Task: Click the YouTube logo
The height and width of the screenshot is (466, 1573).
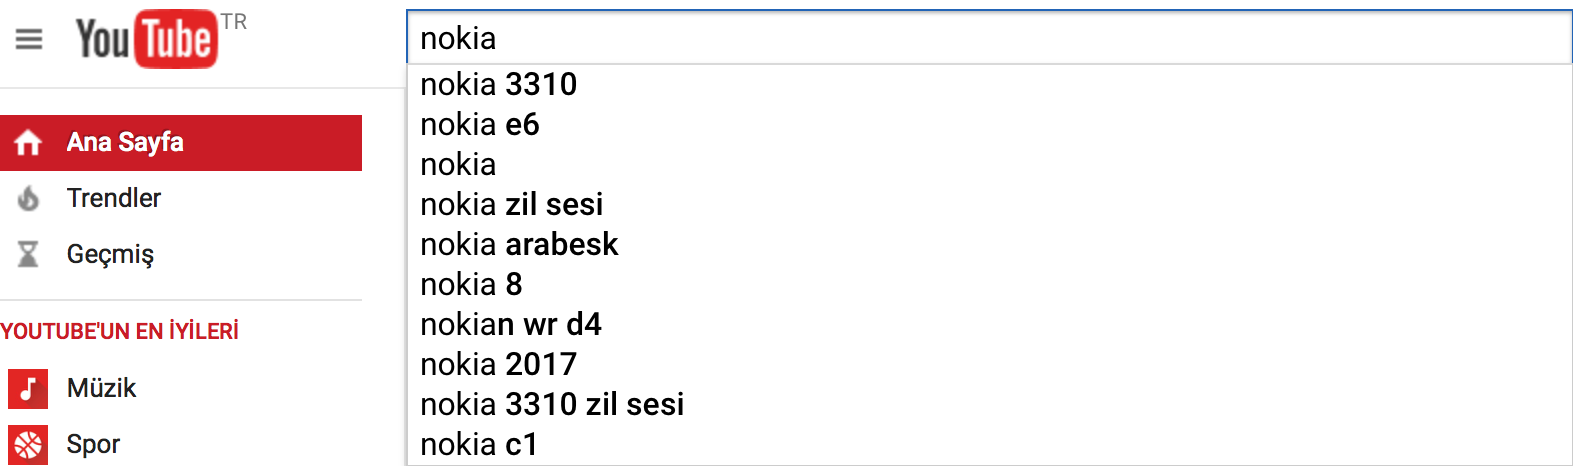Action: pyautogui.click(x=147, y=39)
